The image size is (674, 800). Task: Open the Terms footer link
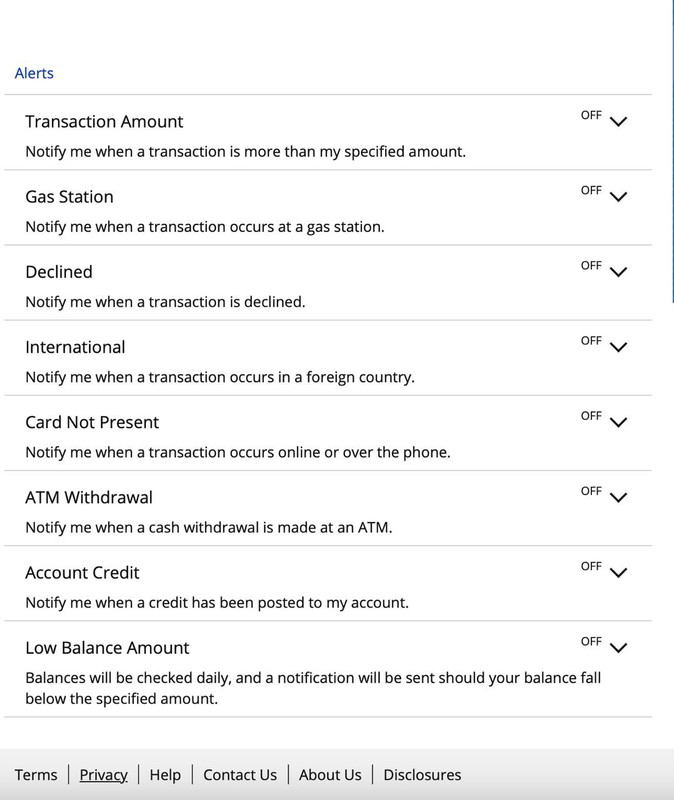pyautogui.click(x=36, y=775)
